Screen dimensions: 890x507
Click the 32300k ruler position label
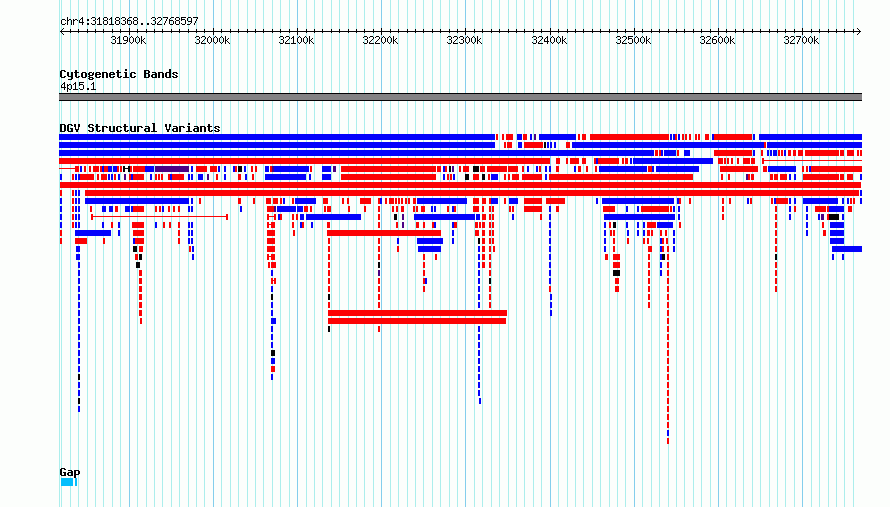tap(464, 40)
